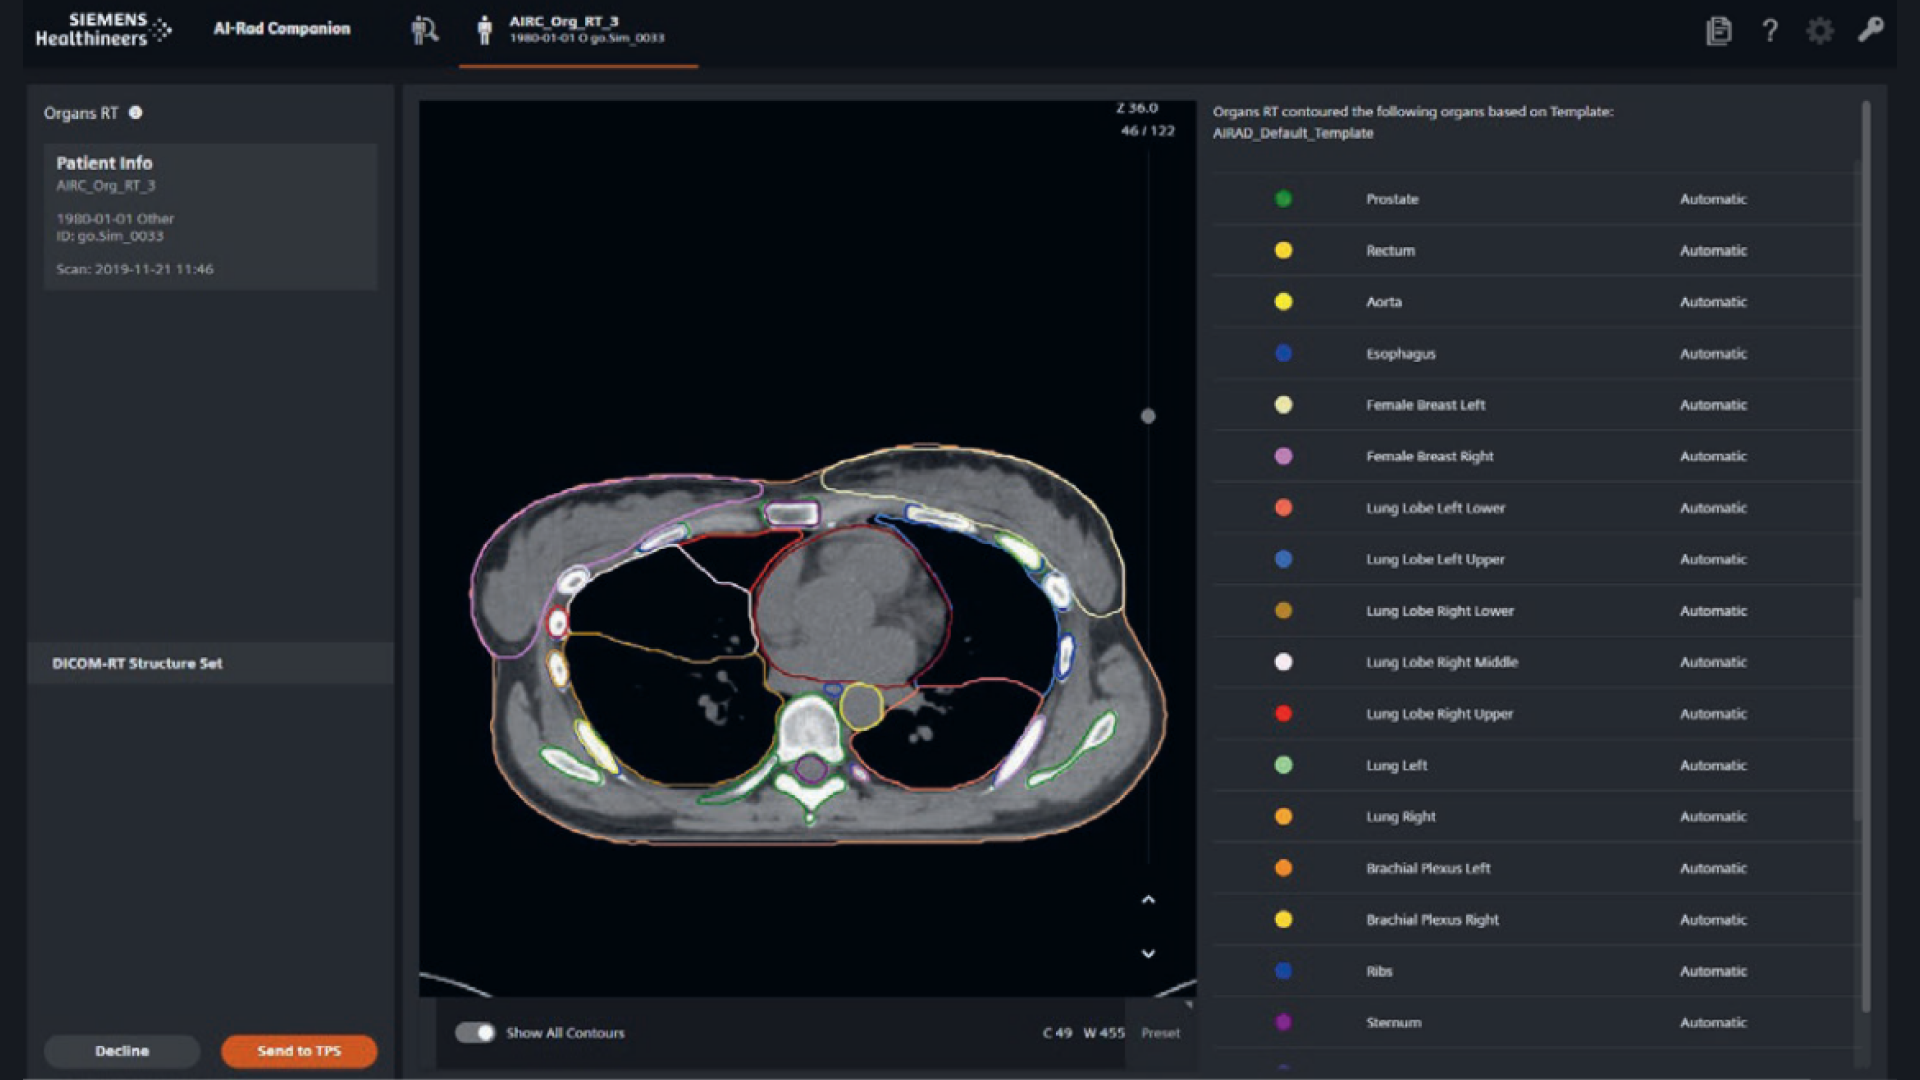1920x1080 pixels.
Task: Click the patient figure icon in the tab
Action: pos(485,30)
